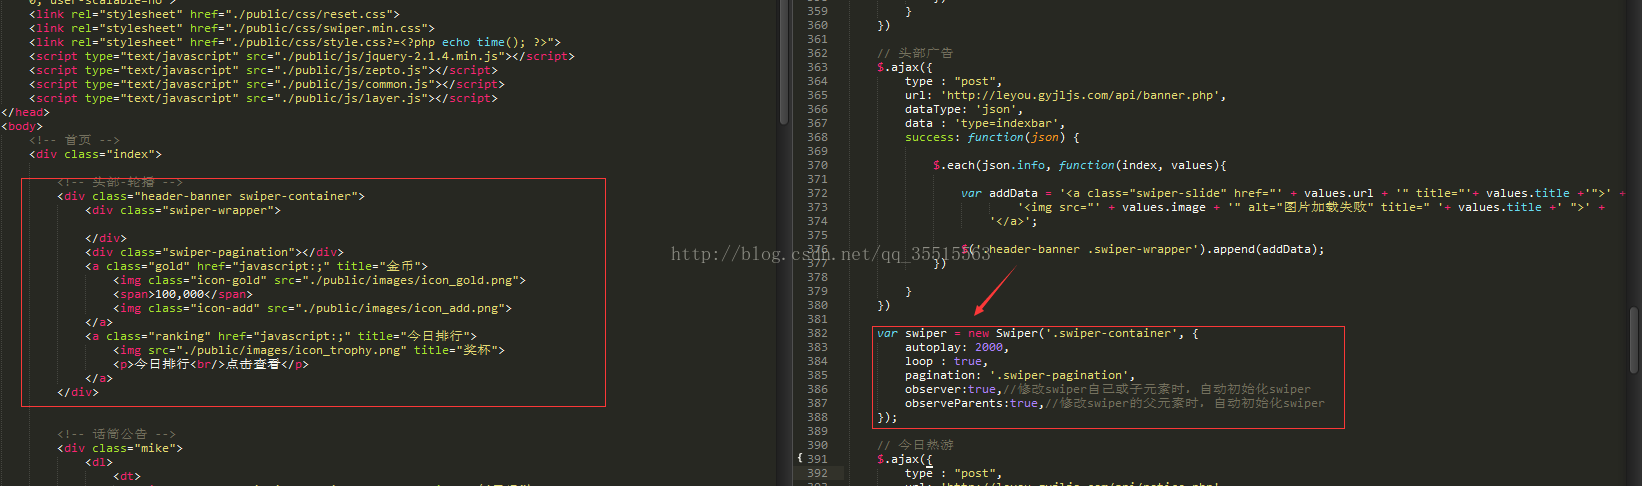Click the icon_trophy.png image tag
The image size is (1642, 486).
(309, 350)
